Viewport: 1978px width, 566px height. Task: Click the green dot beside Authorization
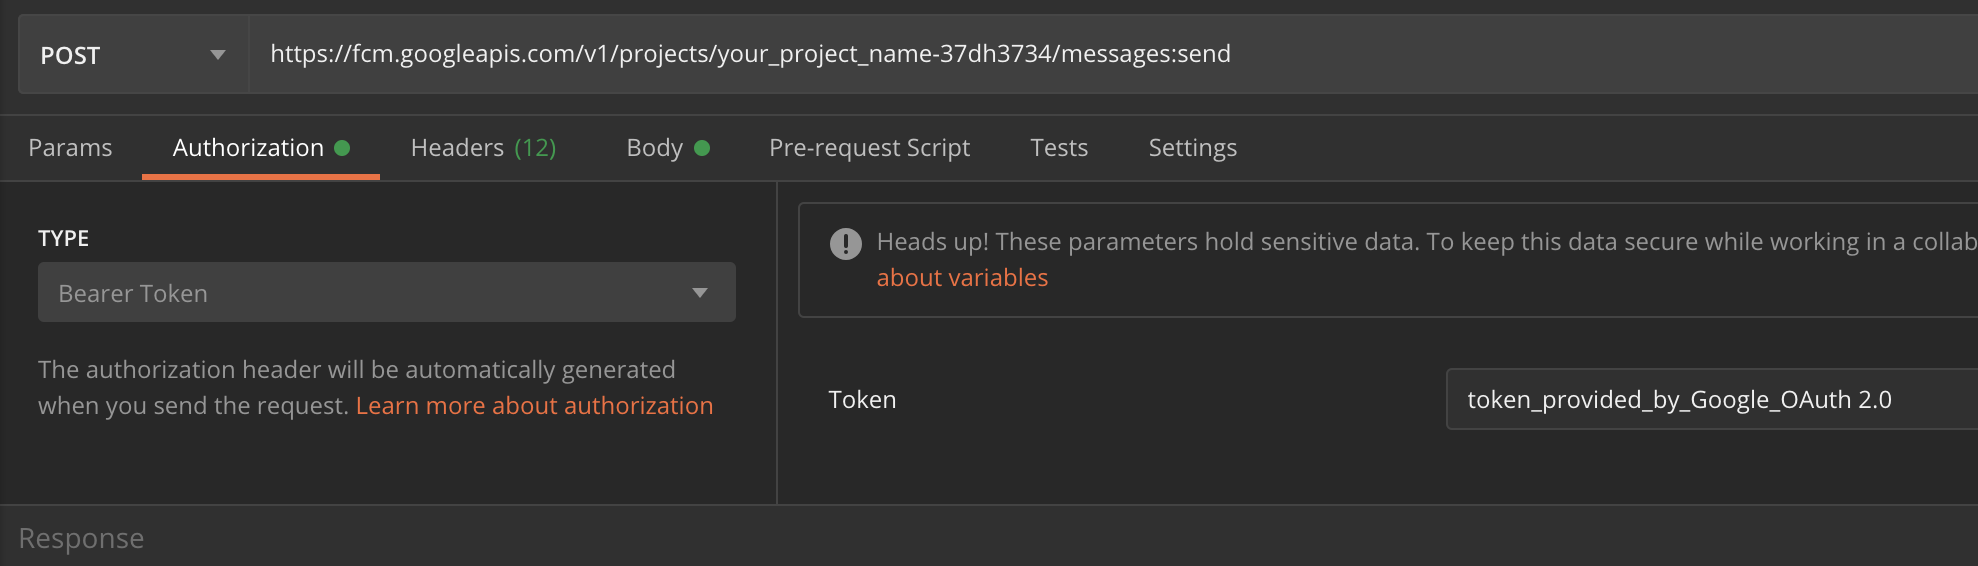coord(342,148)
